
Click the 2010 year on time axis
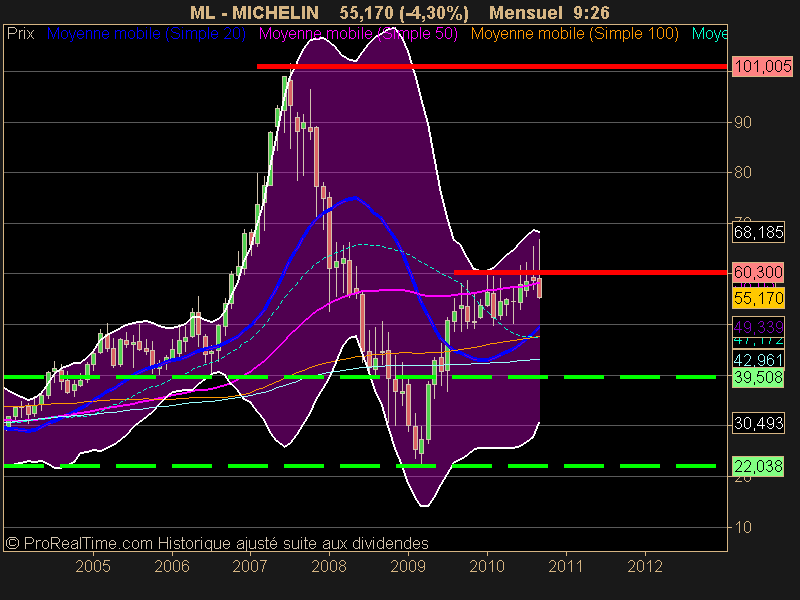(487, 566)
